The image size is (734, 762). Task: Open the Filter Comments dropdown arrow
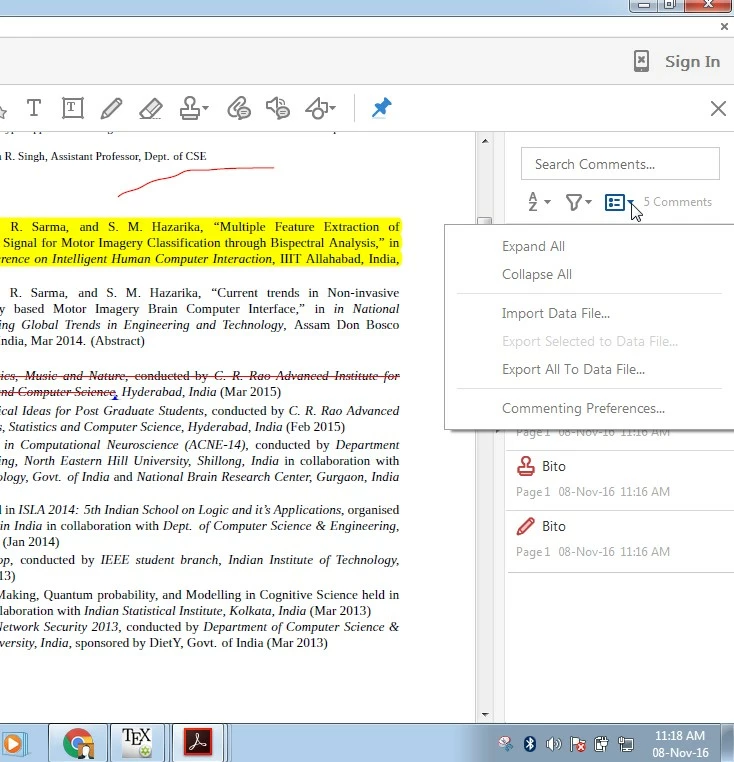coord(588,202)
